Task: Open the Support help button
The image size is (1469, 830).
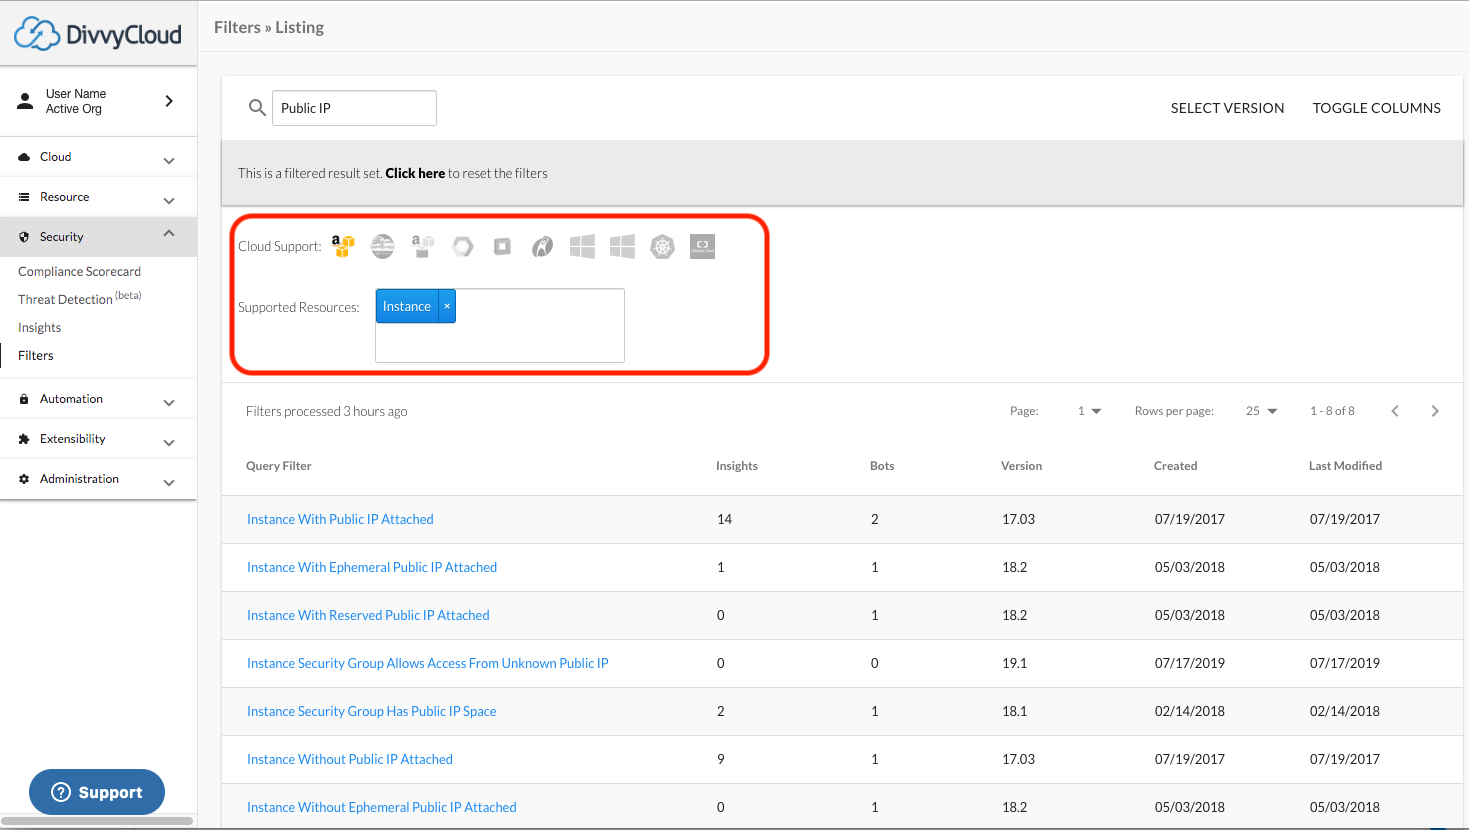Action: click(97, 792)
